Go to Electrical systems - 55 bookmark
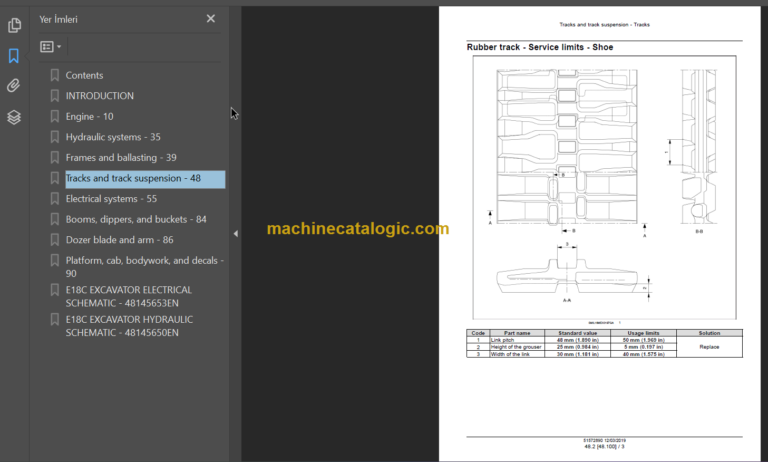This screenshot has height=462, width=768. click(x=111, y=199)
